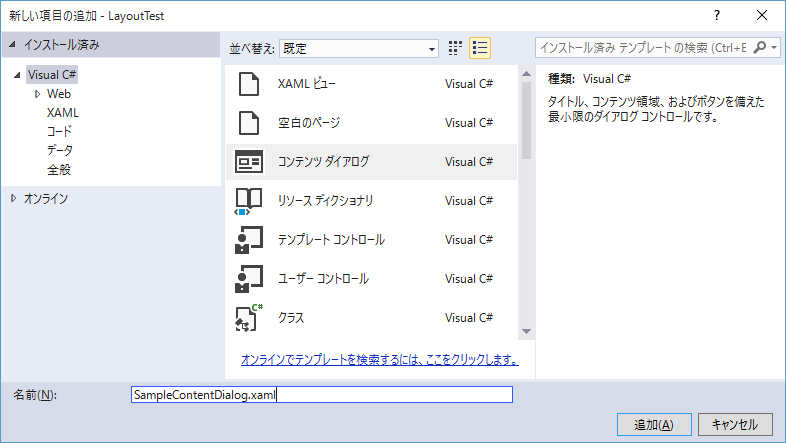
Task: Click the コンテンツ ダイアログ template icon
Action: click(249, 161)
